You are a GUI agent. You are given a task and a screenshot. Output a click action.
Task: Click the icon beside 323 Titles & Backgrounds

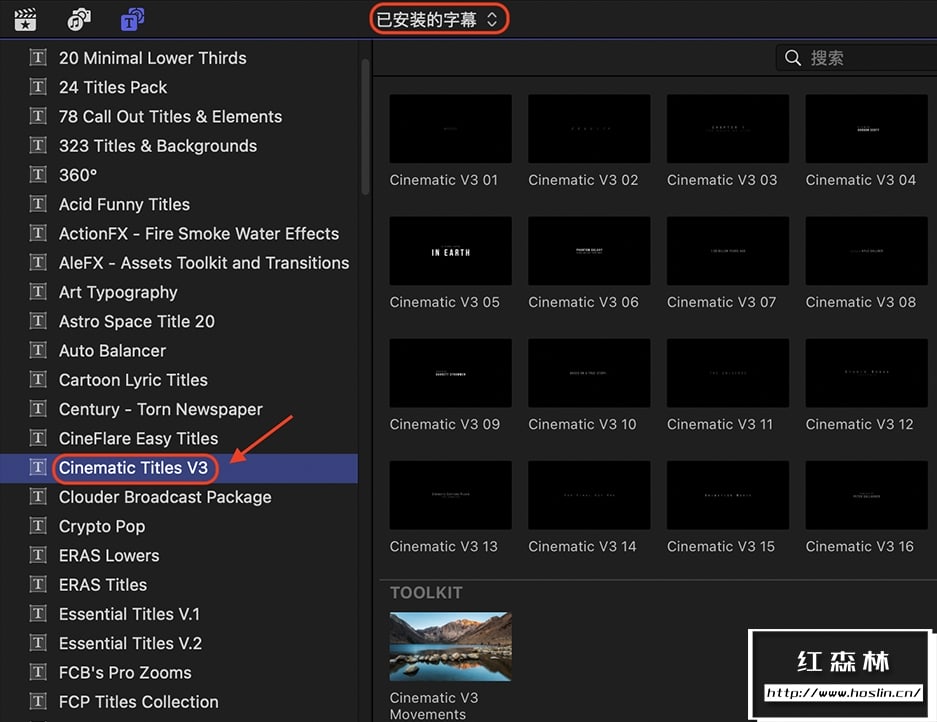pyautogui.click(x=38, y=145)
